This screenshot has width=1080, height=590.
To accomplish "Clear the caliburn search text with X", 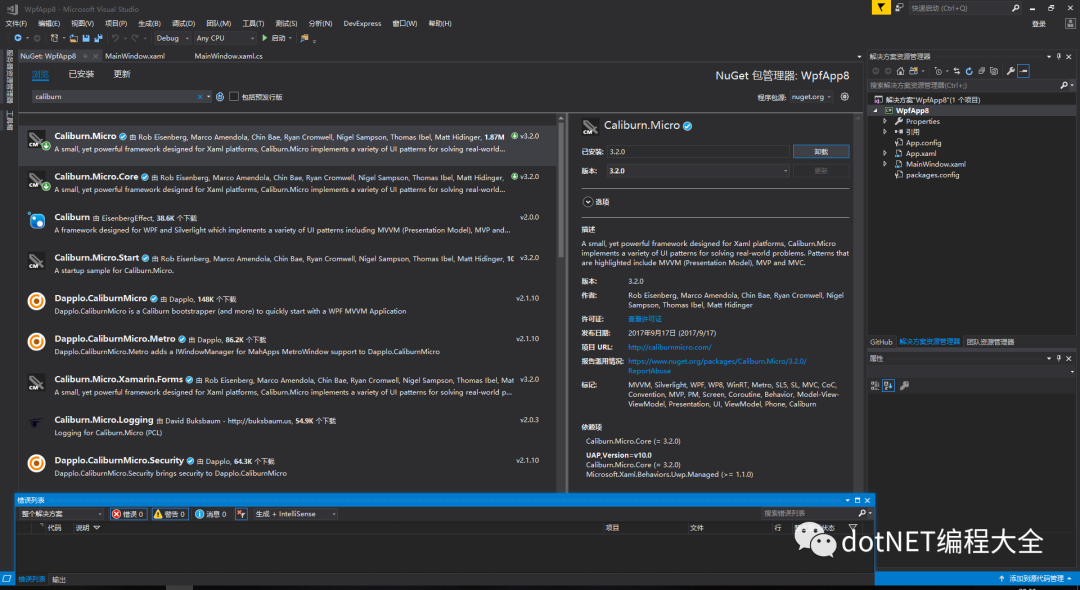I will tap(200, 97).
